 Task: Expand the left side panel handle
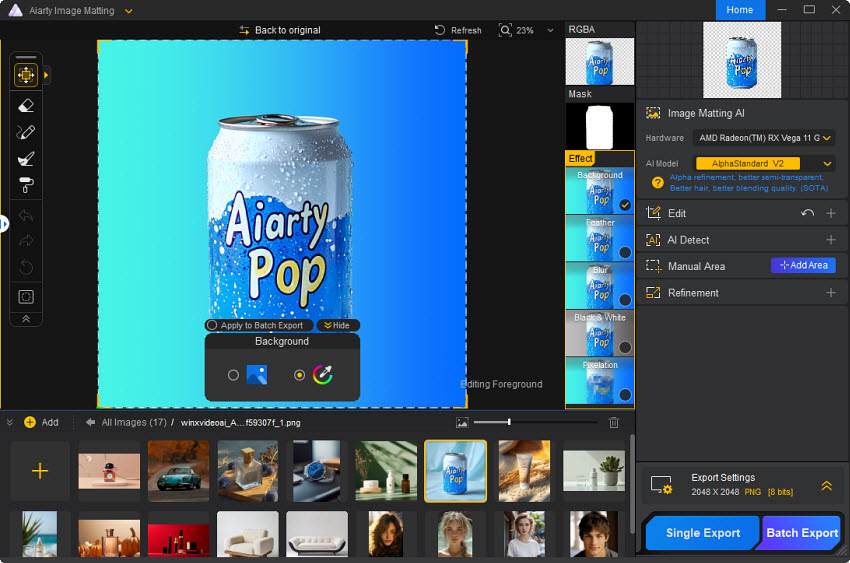(3, 223)
